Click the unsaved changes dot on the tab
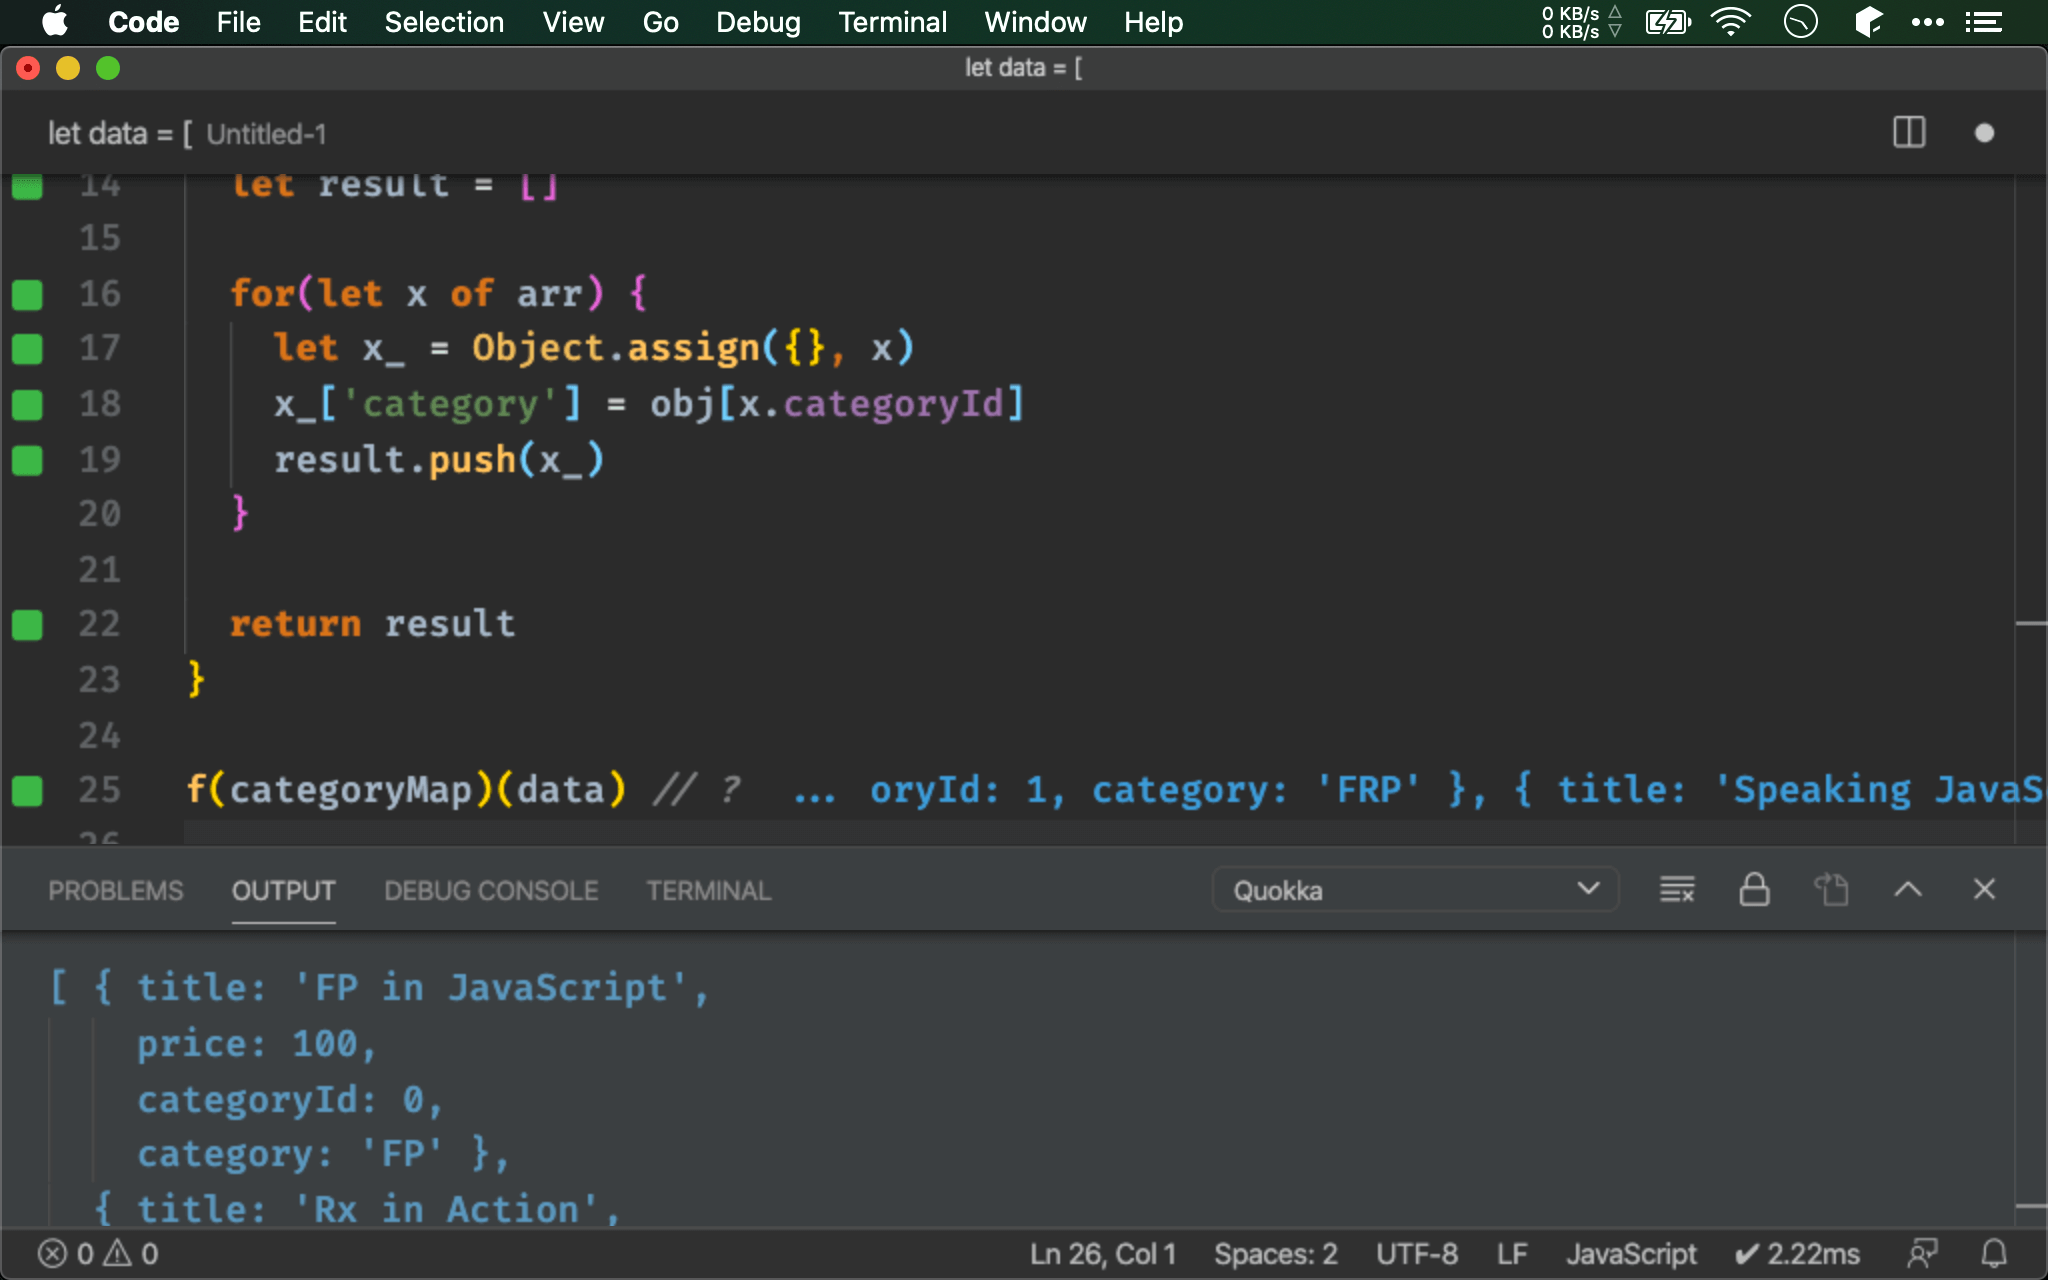This screenshot has height=1280, width=2048. tap(1984, 133)
